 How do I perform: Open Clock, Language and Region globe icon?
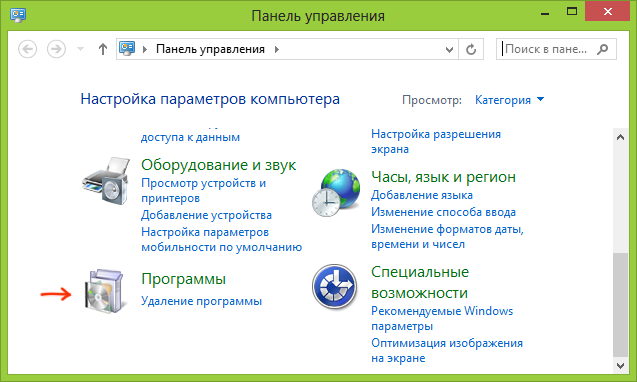point(336,193)
